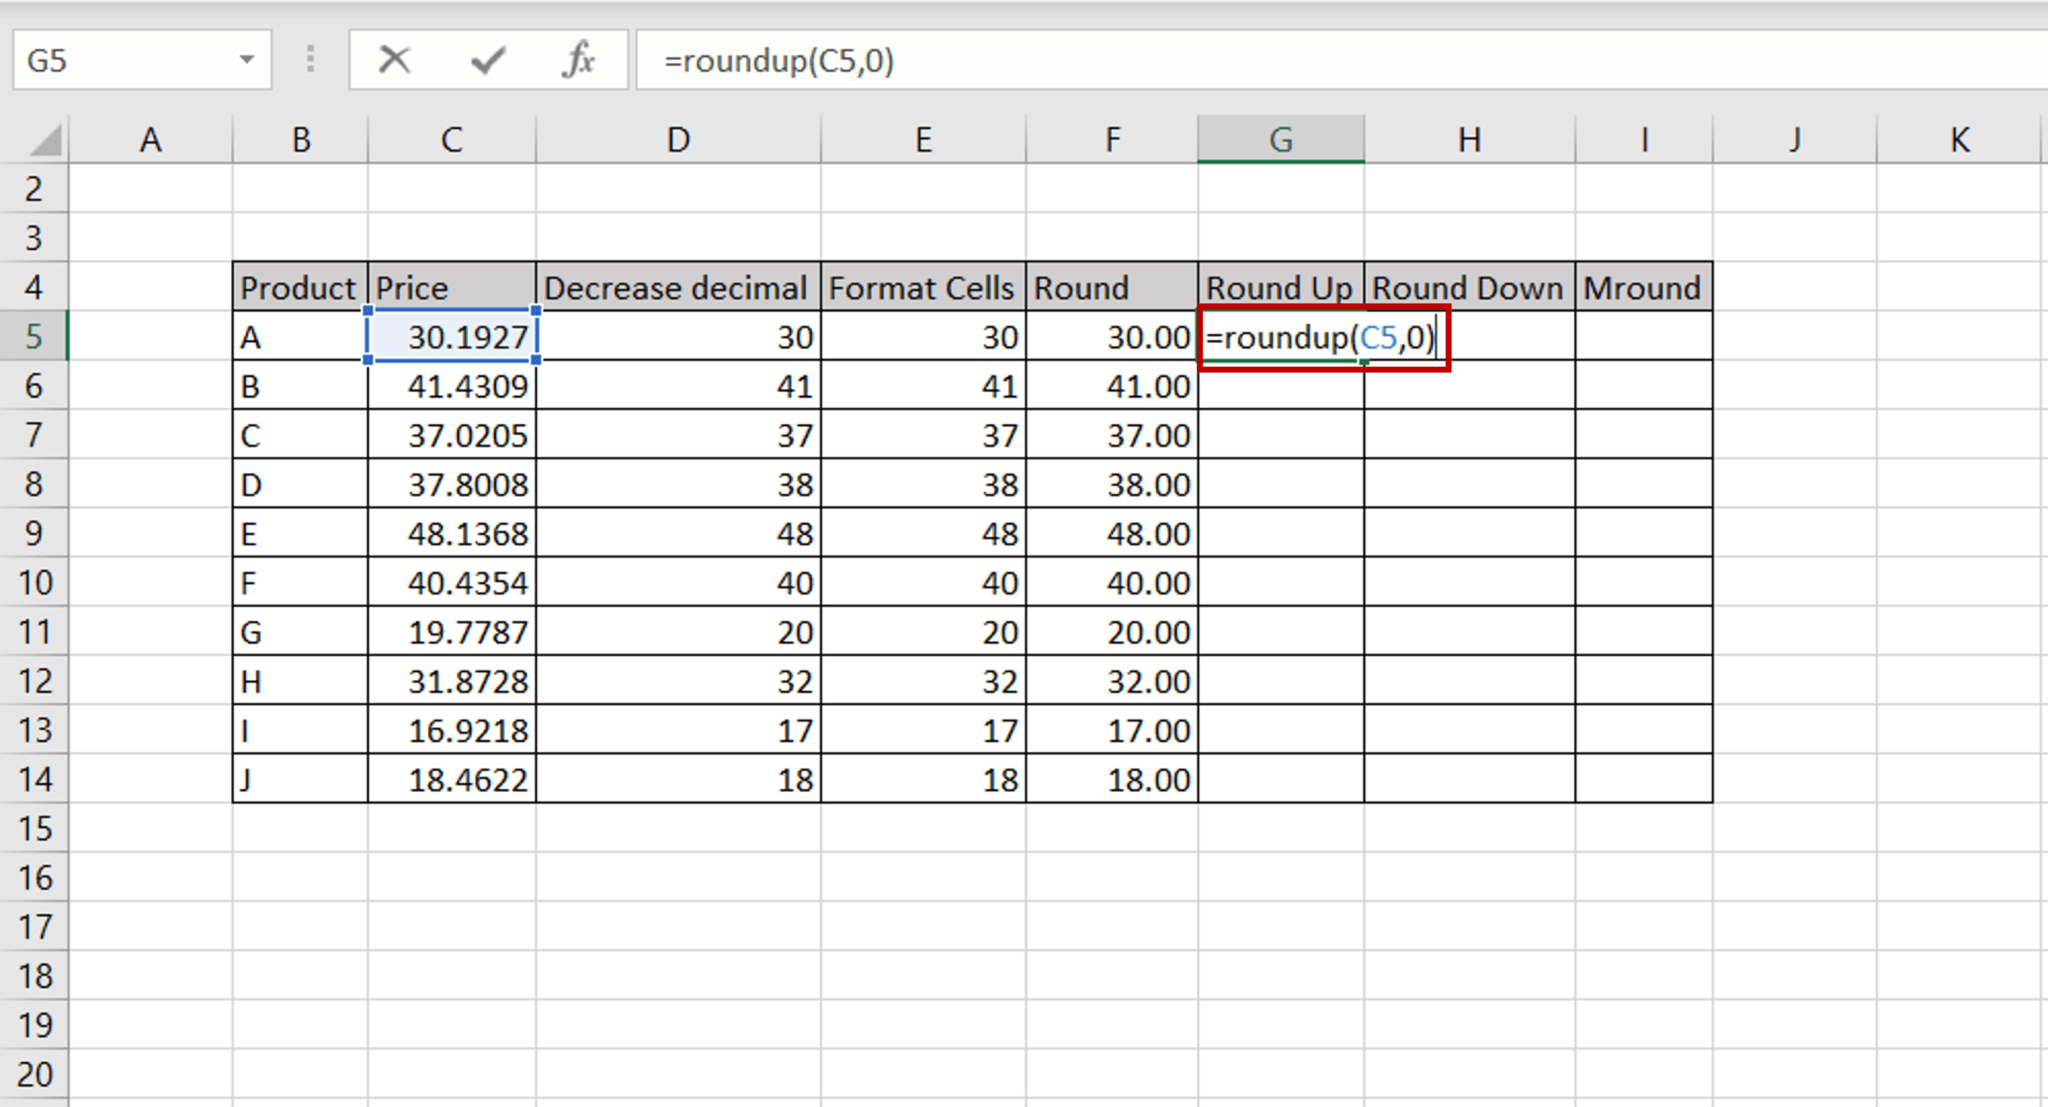
Task: Click the Decrease decimal header cell
Action: [678, 288]
